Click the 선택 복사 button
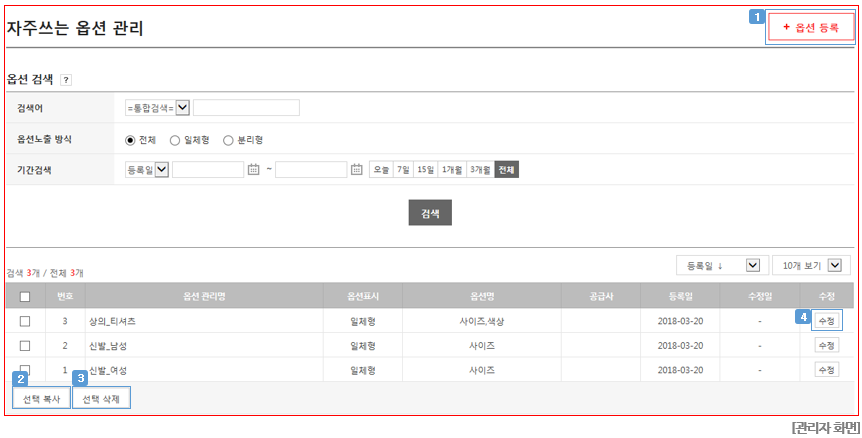Screen dimensions: 862x438 click(42, 399)
